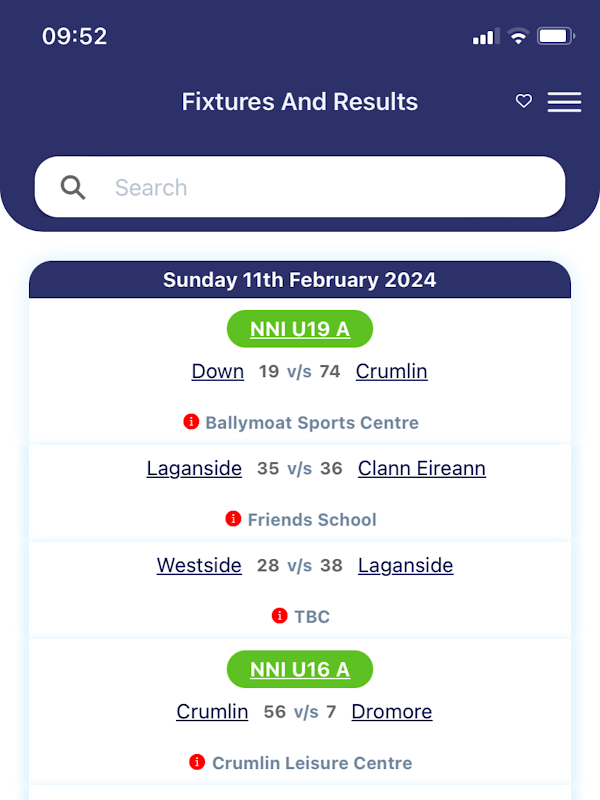Open Laganside link in Westside match

point(405,565)
